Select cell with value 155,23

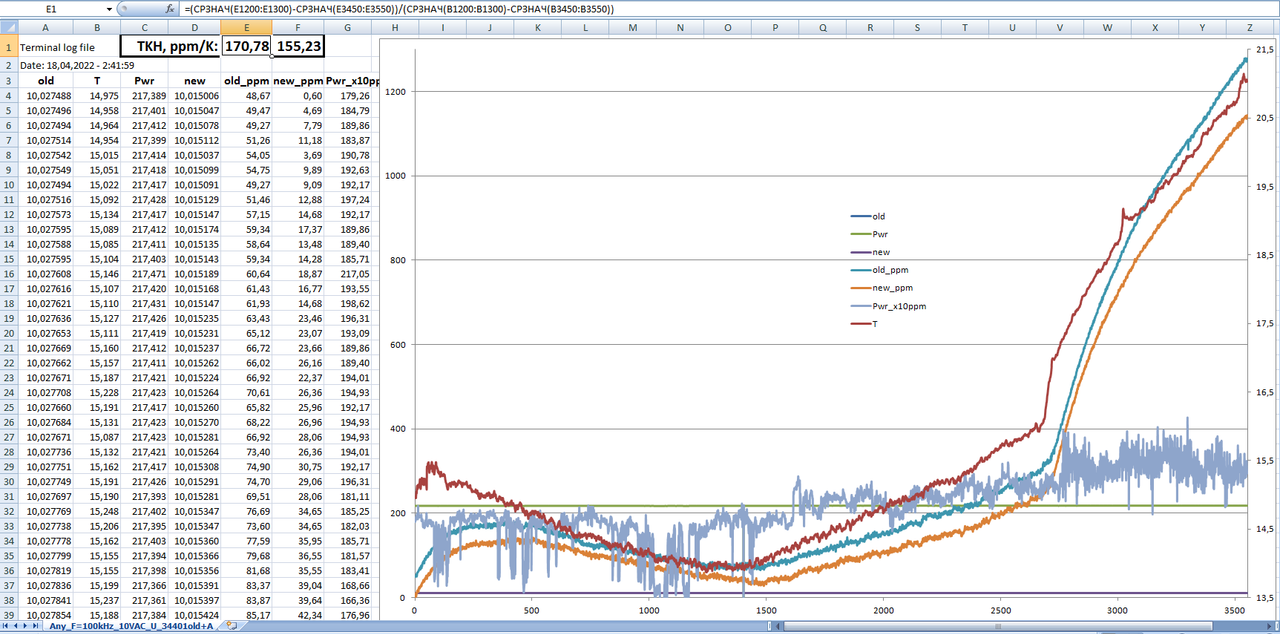point(297,47)
